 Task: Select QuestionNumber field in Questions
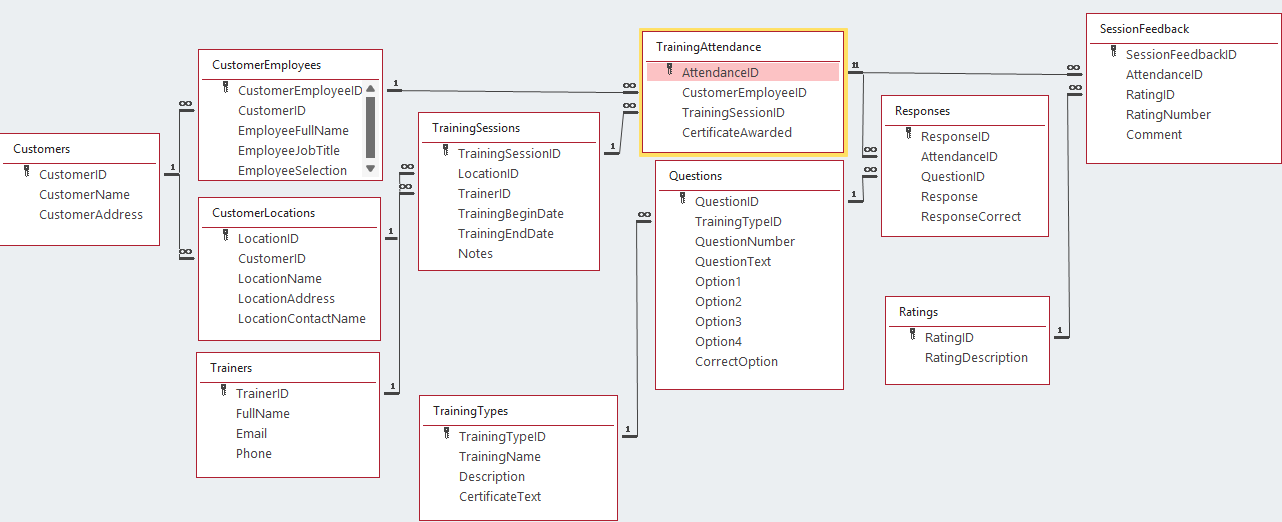click(745, 241)
